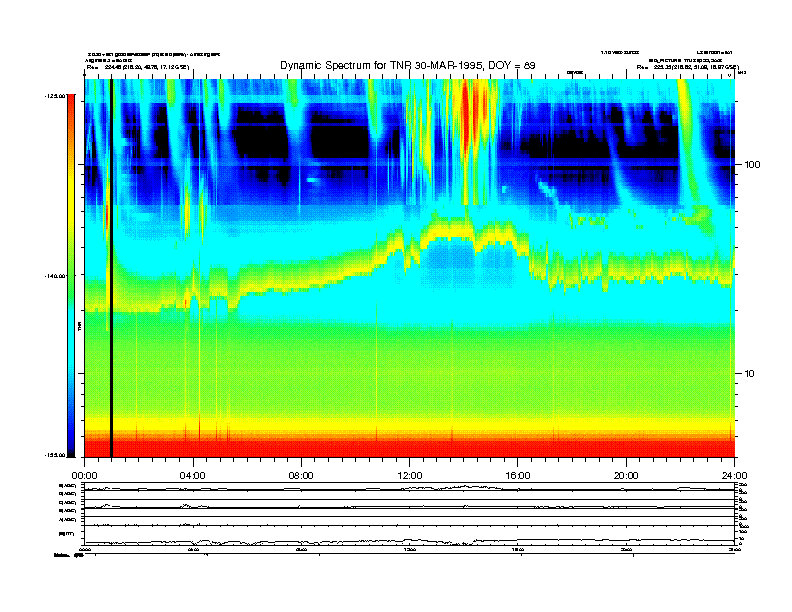
Task: Click the -155.00 color scale label
Action: point(55,455)
